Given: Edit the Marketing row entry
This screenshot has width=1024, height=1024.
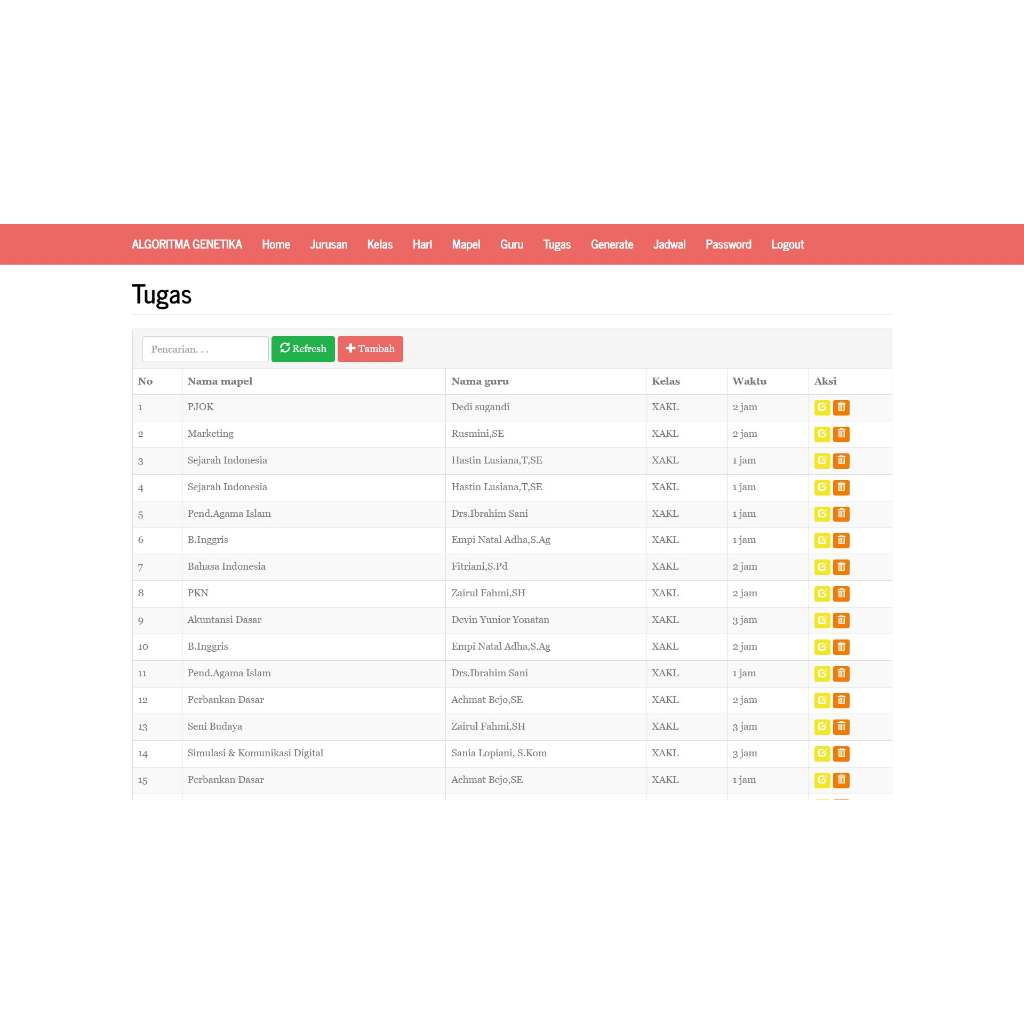Looking at the screenshot, I should coord(822,434).
